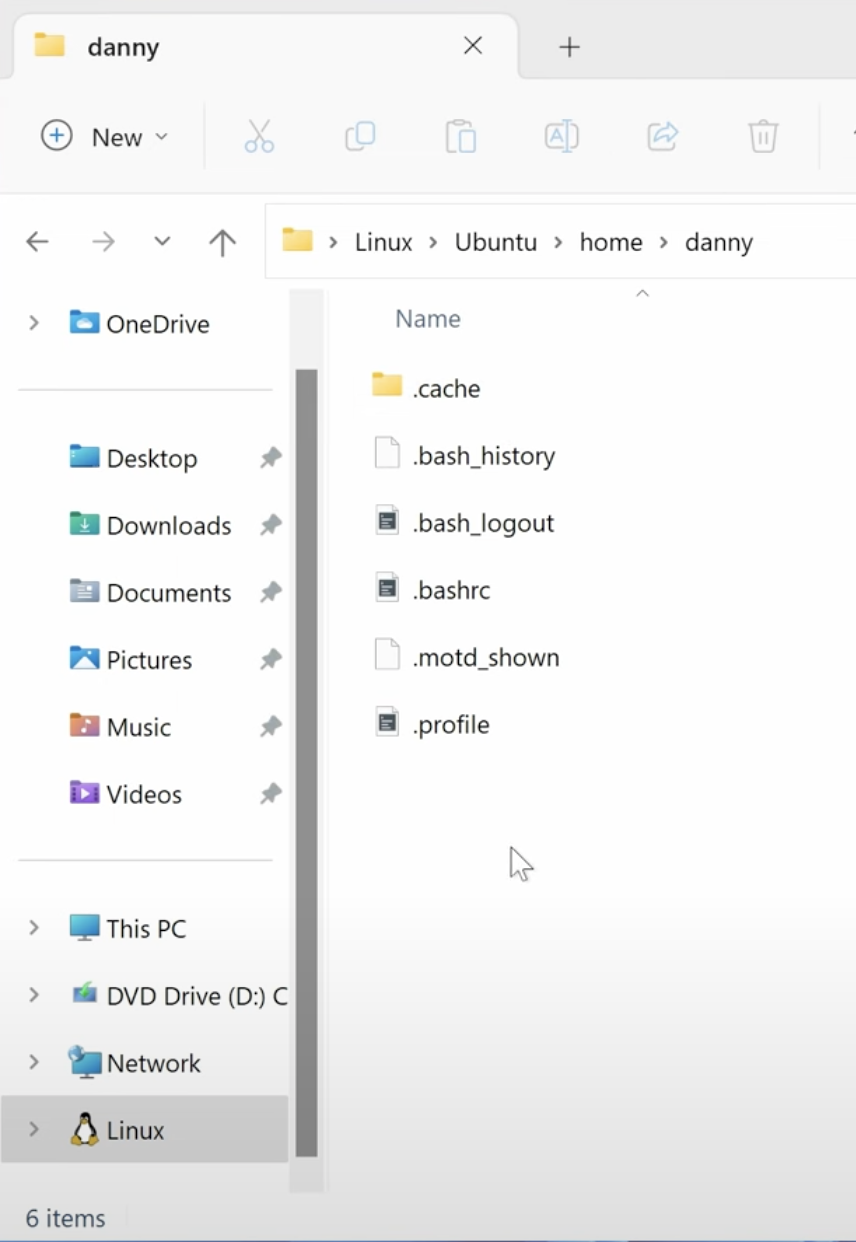Click the Delete trash icon
This screenshot has width=856, height=1242.
pos(762,136)
